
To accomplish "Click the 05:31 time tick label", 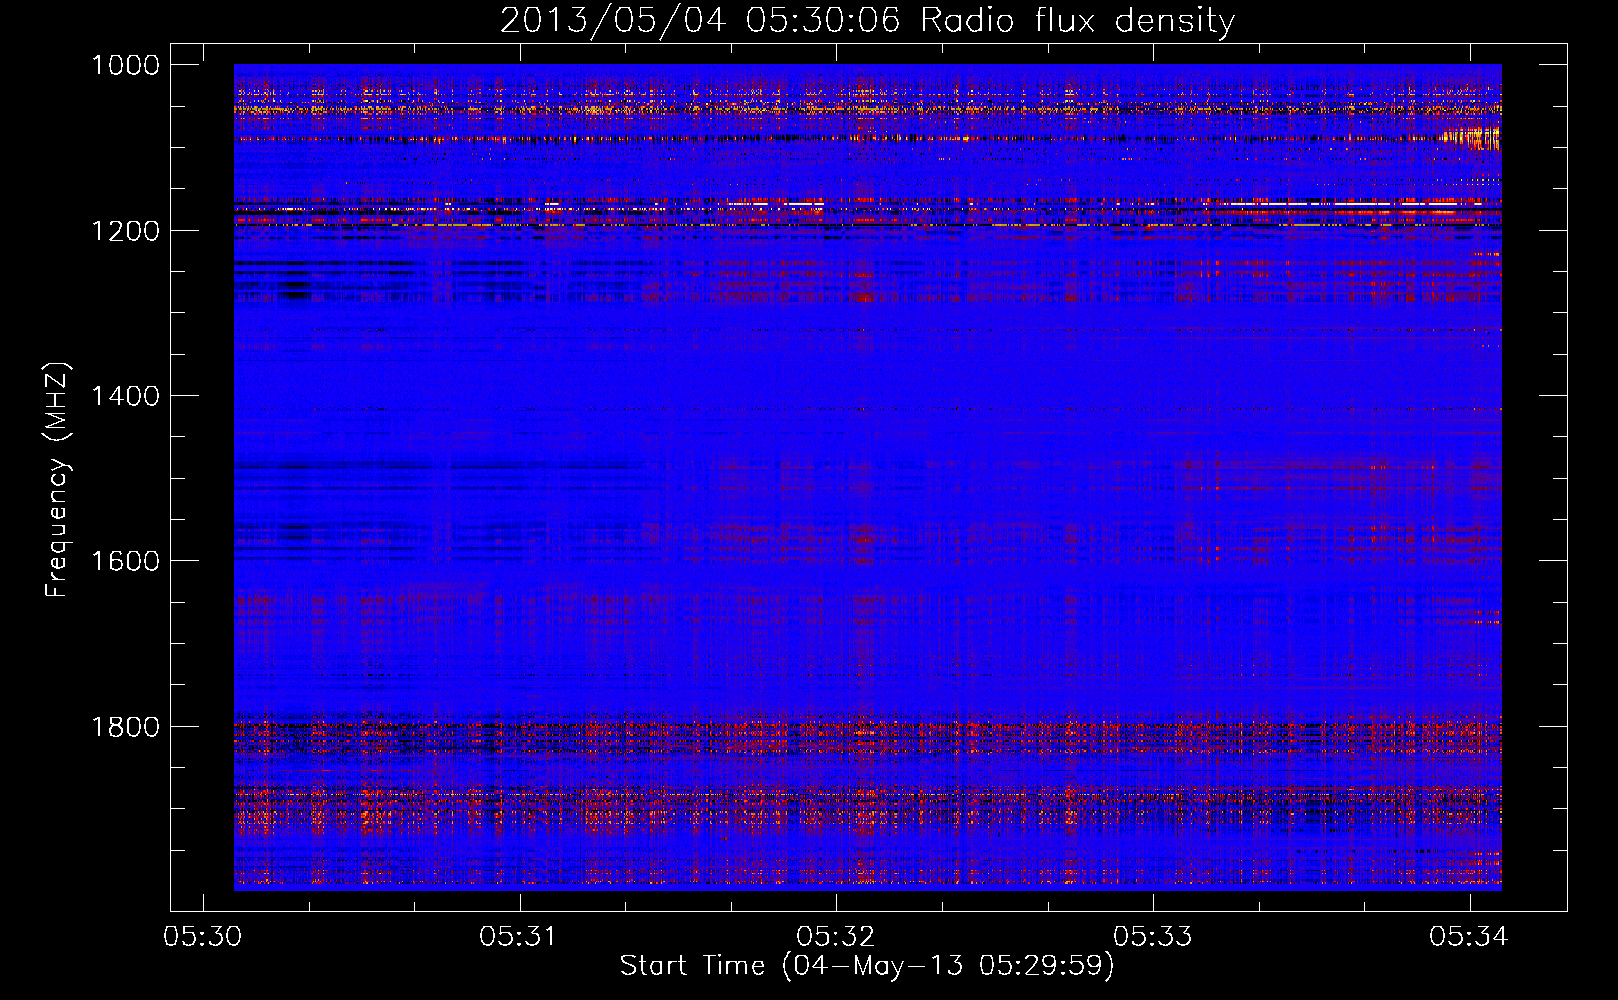I will 520,936.
